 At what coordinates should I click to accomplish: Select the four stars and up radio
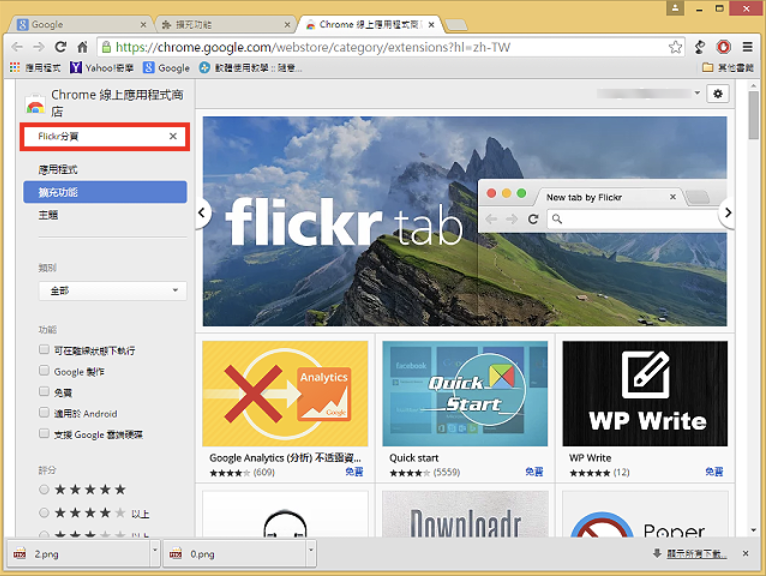(x=44, y=513)
